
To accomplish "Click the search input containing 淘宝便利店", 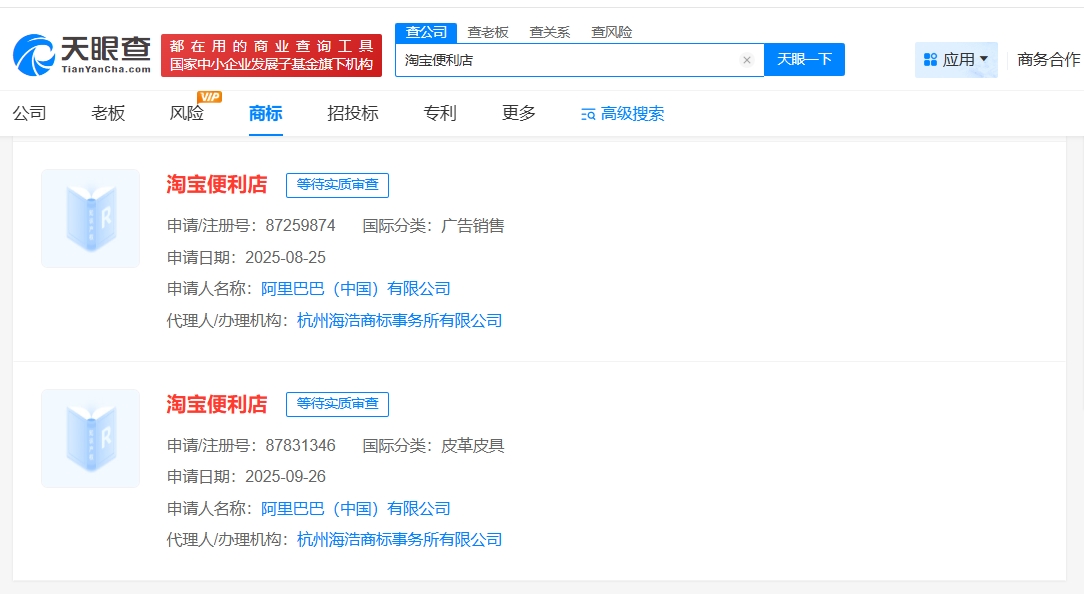I will (x=565, y=60).
